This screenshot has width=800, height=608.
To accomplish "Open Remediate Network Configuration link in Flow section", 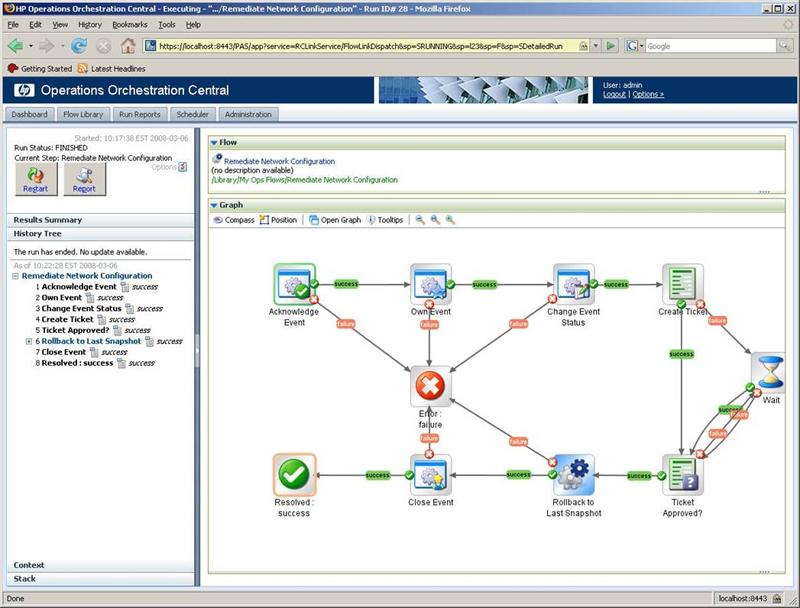I will coord(280,161).
